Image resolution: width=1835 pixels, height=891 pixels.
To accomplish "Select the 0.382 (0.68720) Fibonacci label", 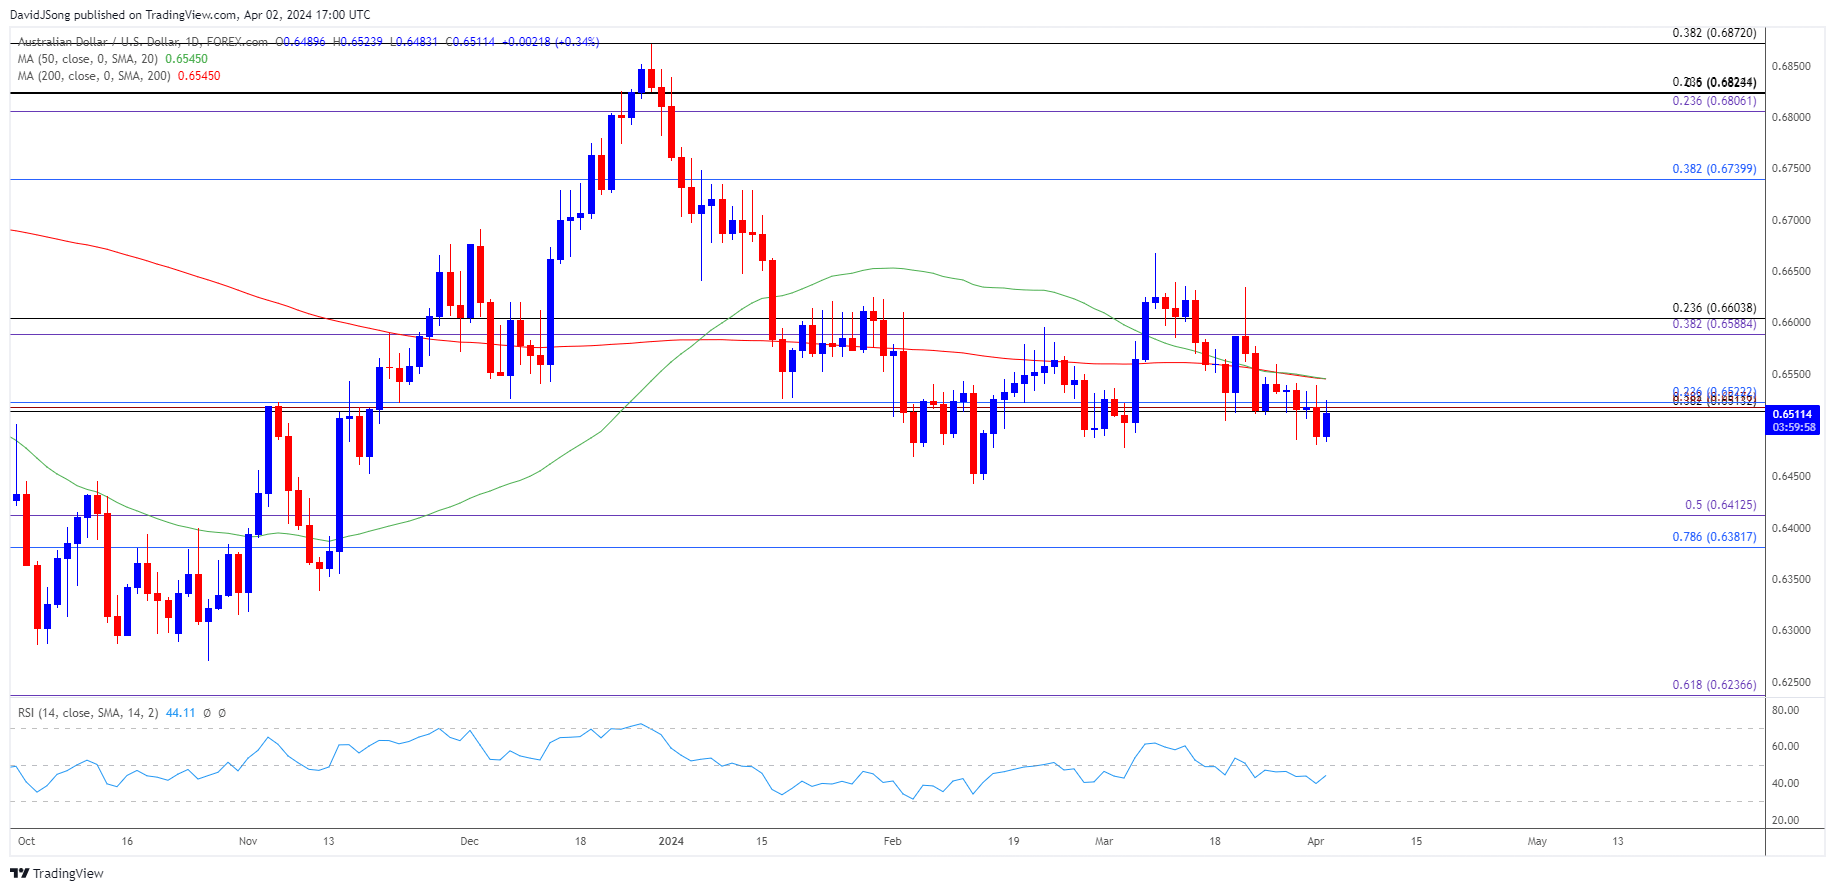I will (x=1714, y=33).
